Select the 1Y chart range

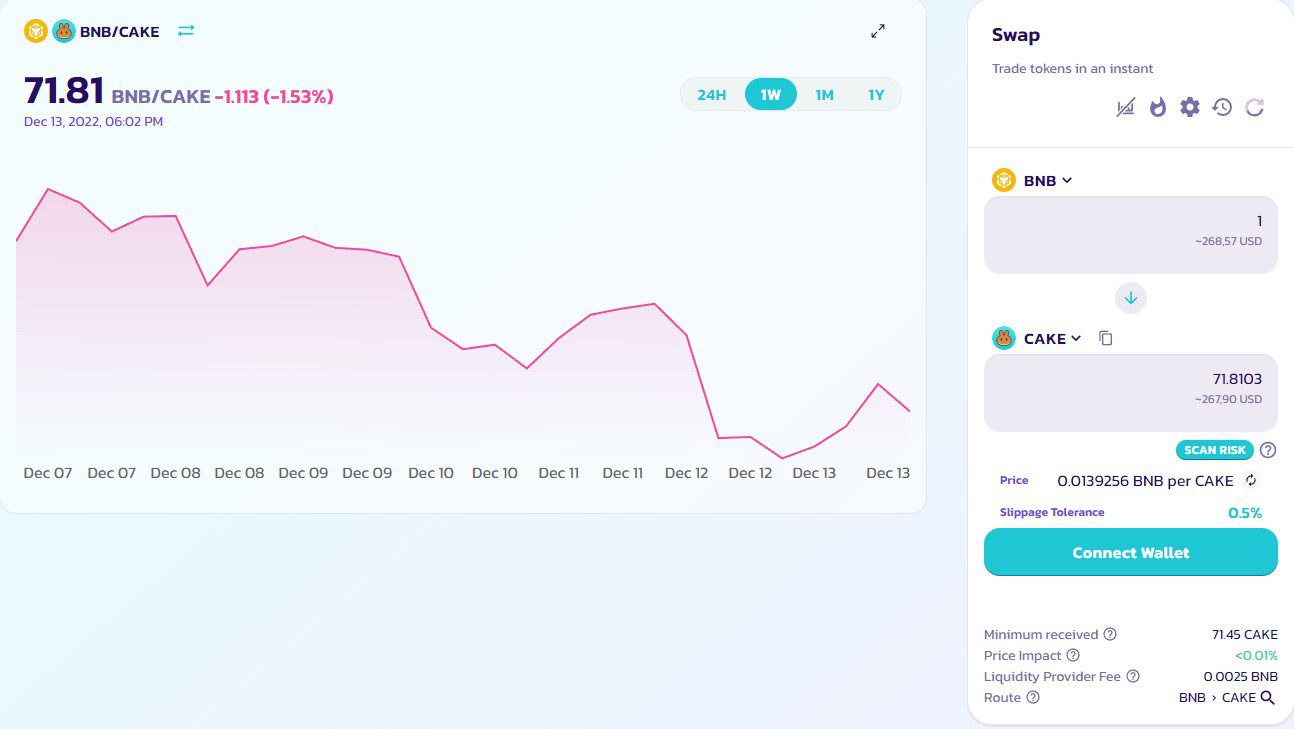pos(876,95)
